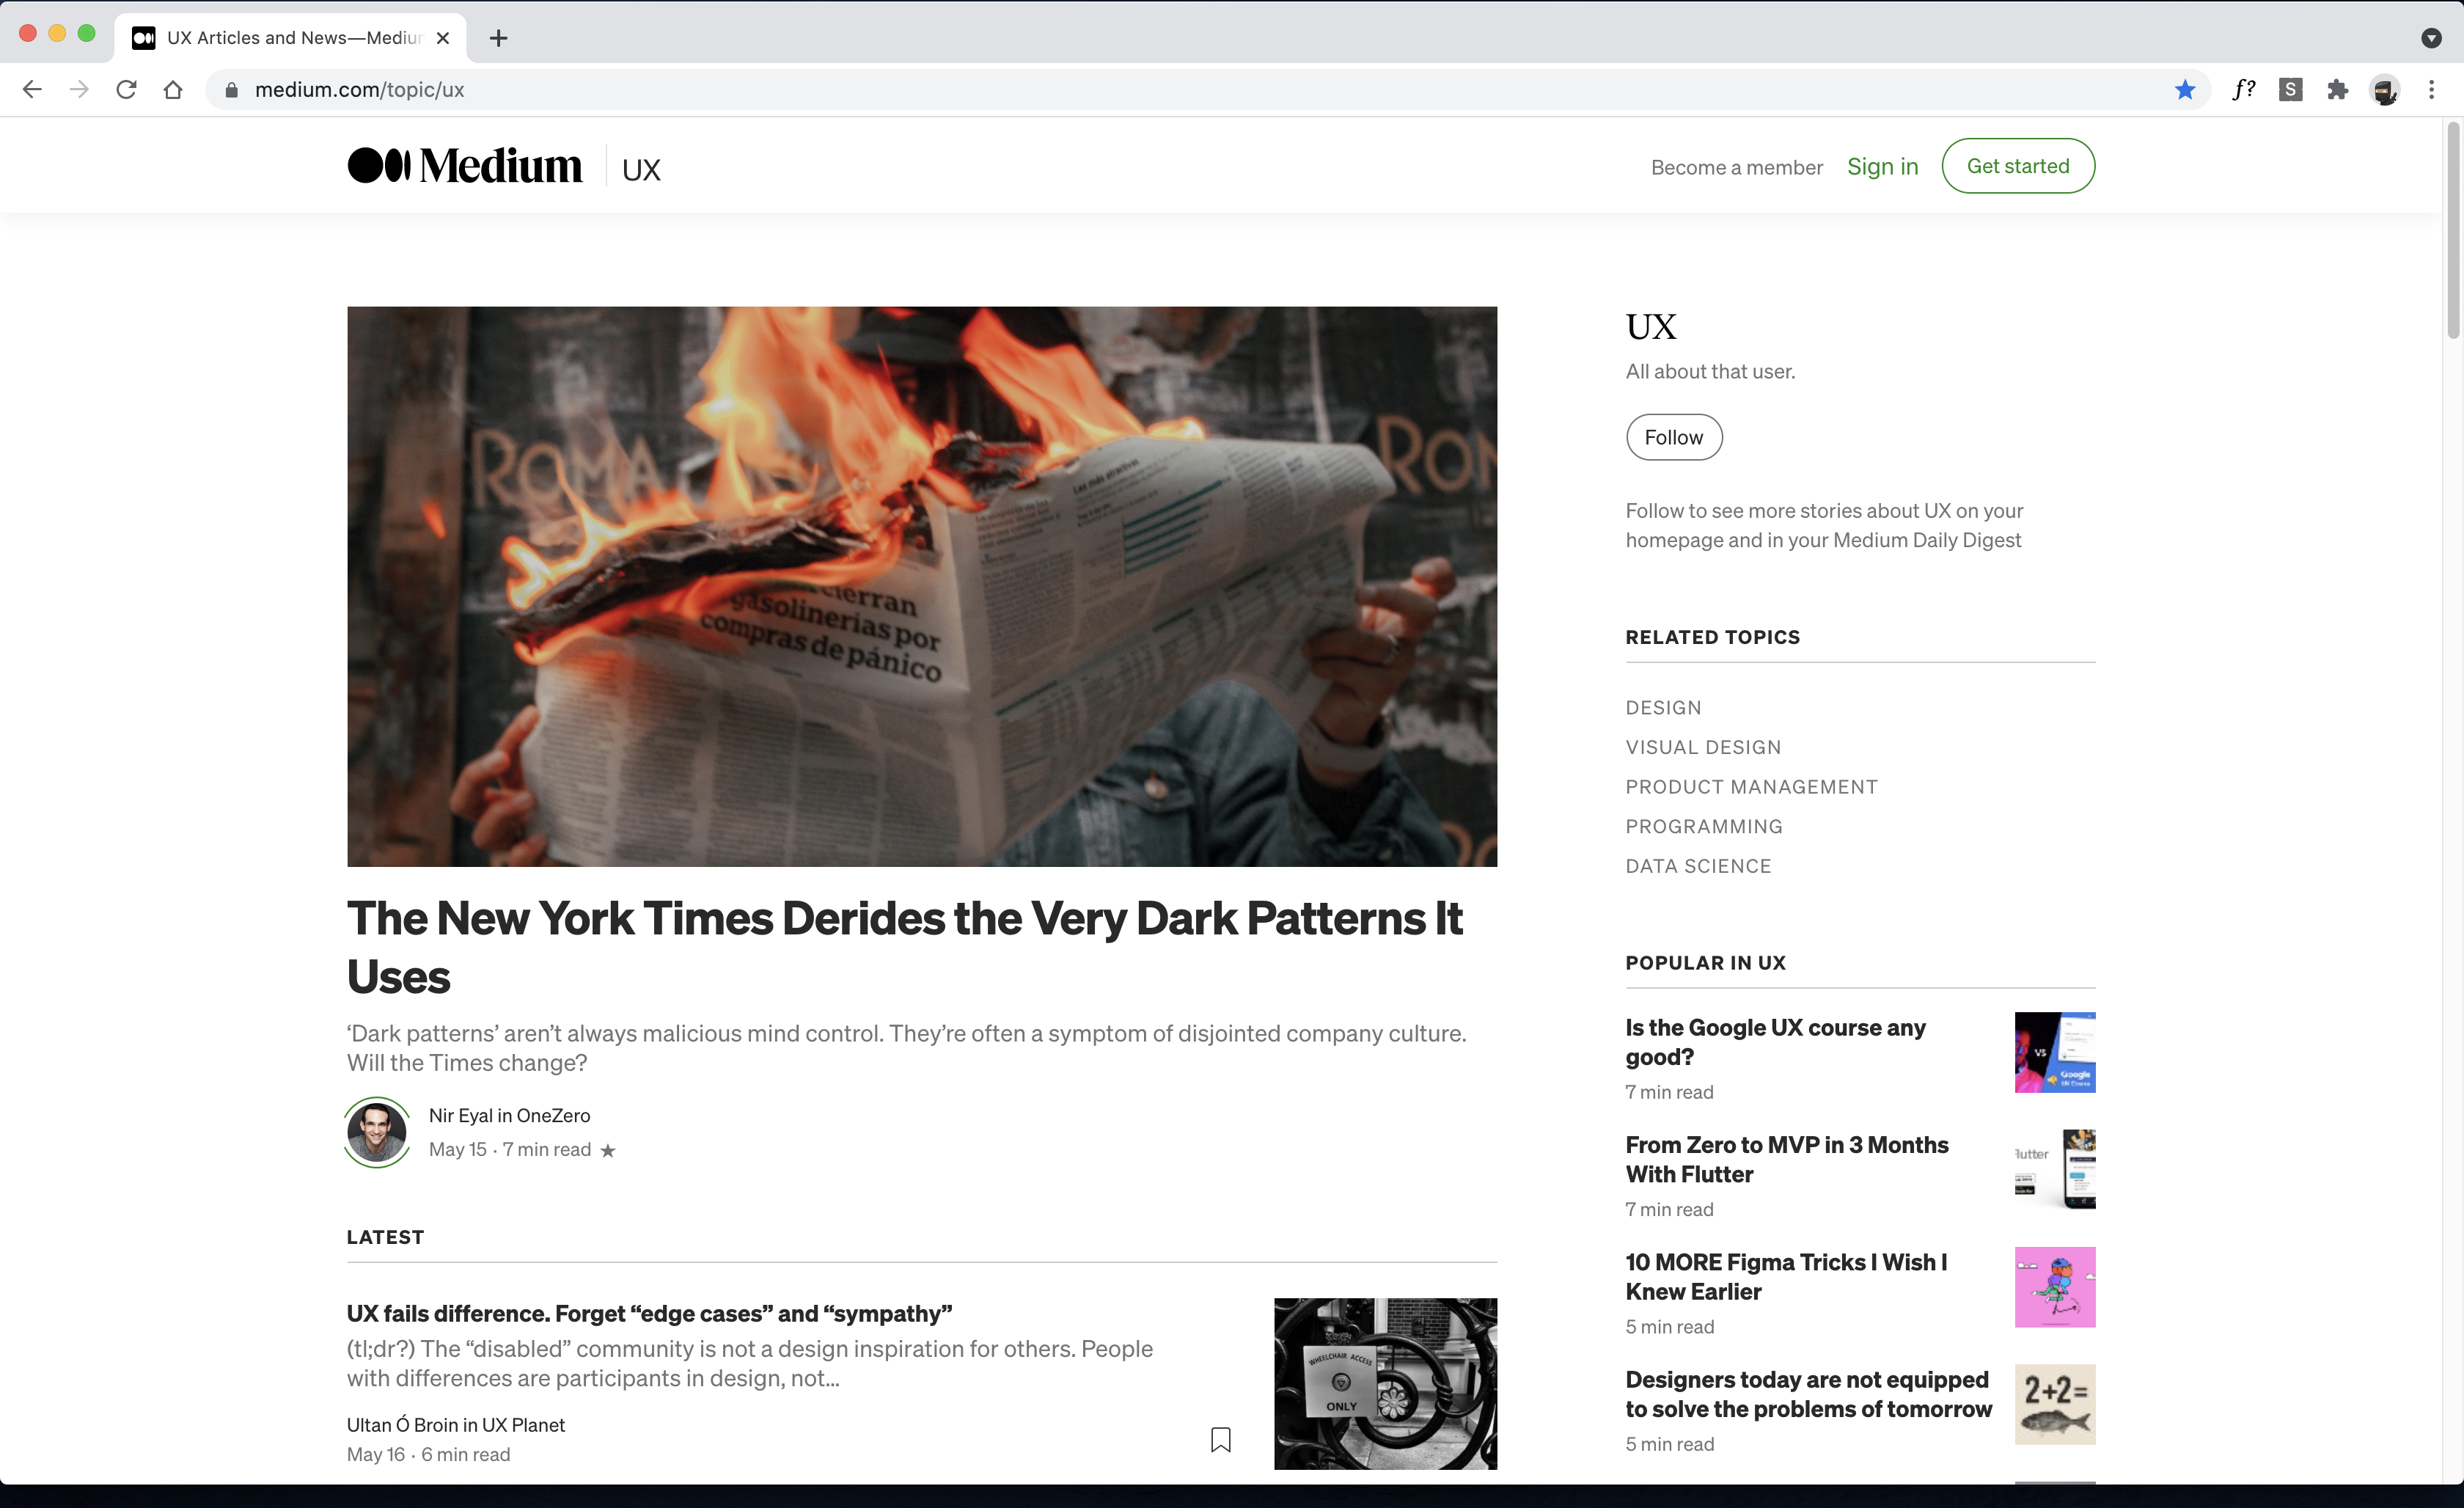Viewport: 2464px width, 1508px height.
Task: Open New York Times Dark Patterns headline
Action: [x=905, y=947]
